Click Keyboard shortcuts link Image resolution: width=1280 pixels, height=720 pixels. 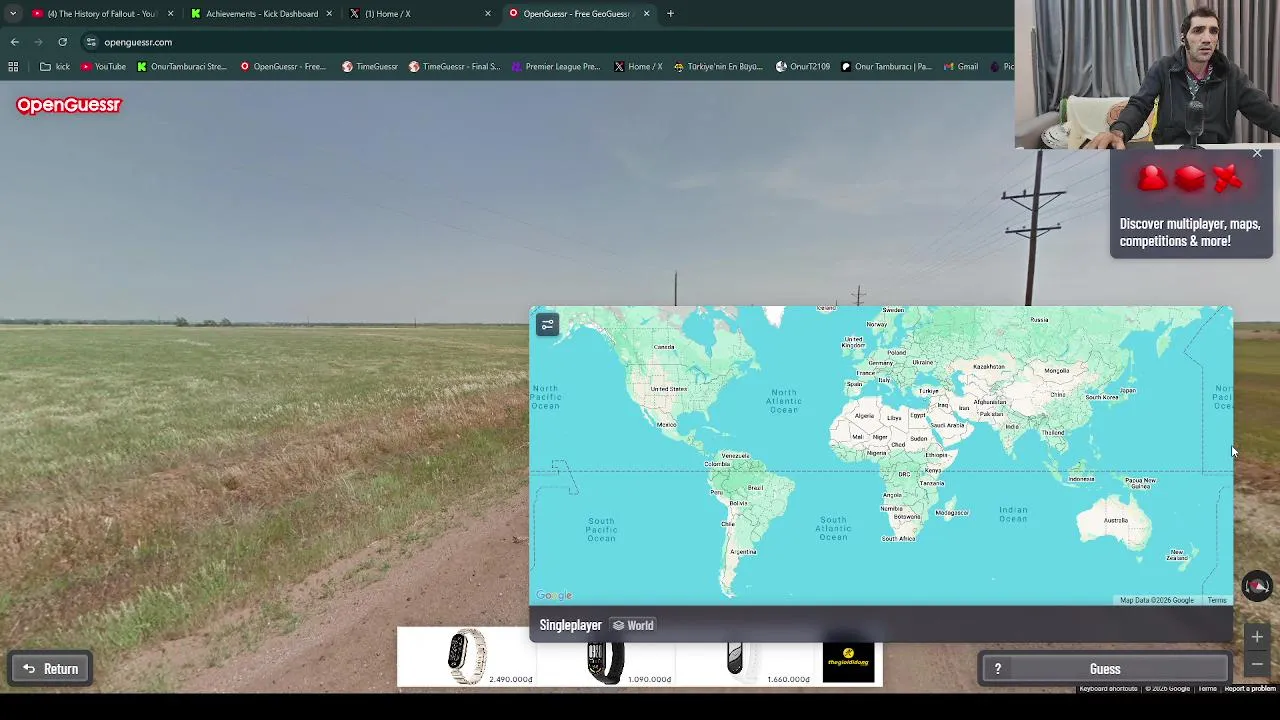click(x=1108, y=688)
